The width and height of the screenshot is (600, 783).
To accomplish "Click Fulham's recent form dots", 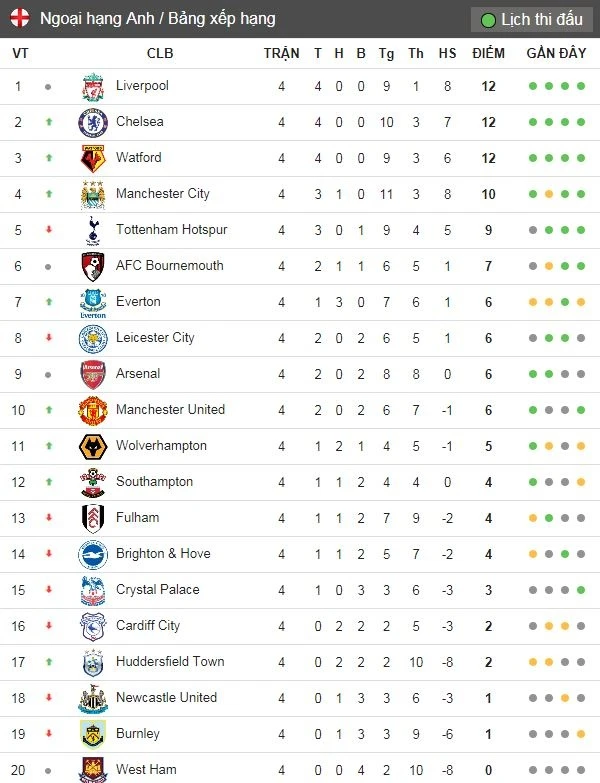I will pyautogui.click(x=556, y=518).
